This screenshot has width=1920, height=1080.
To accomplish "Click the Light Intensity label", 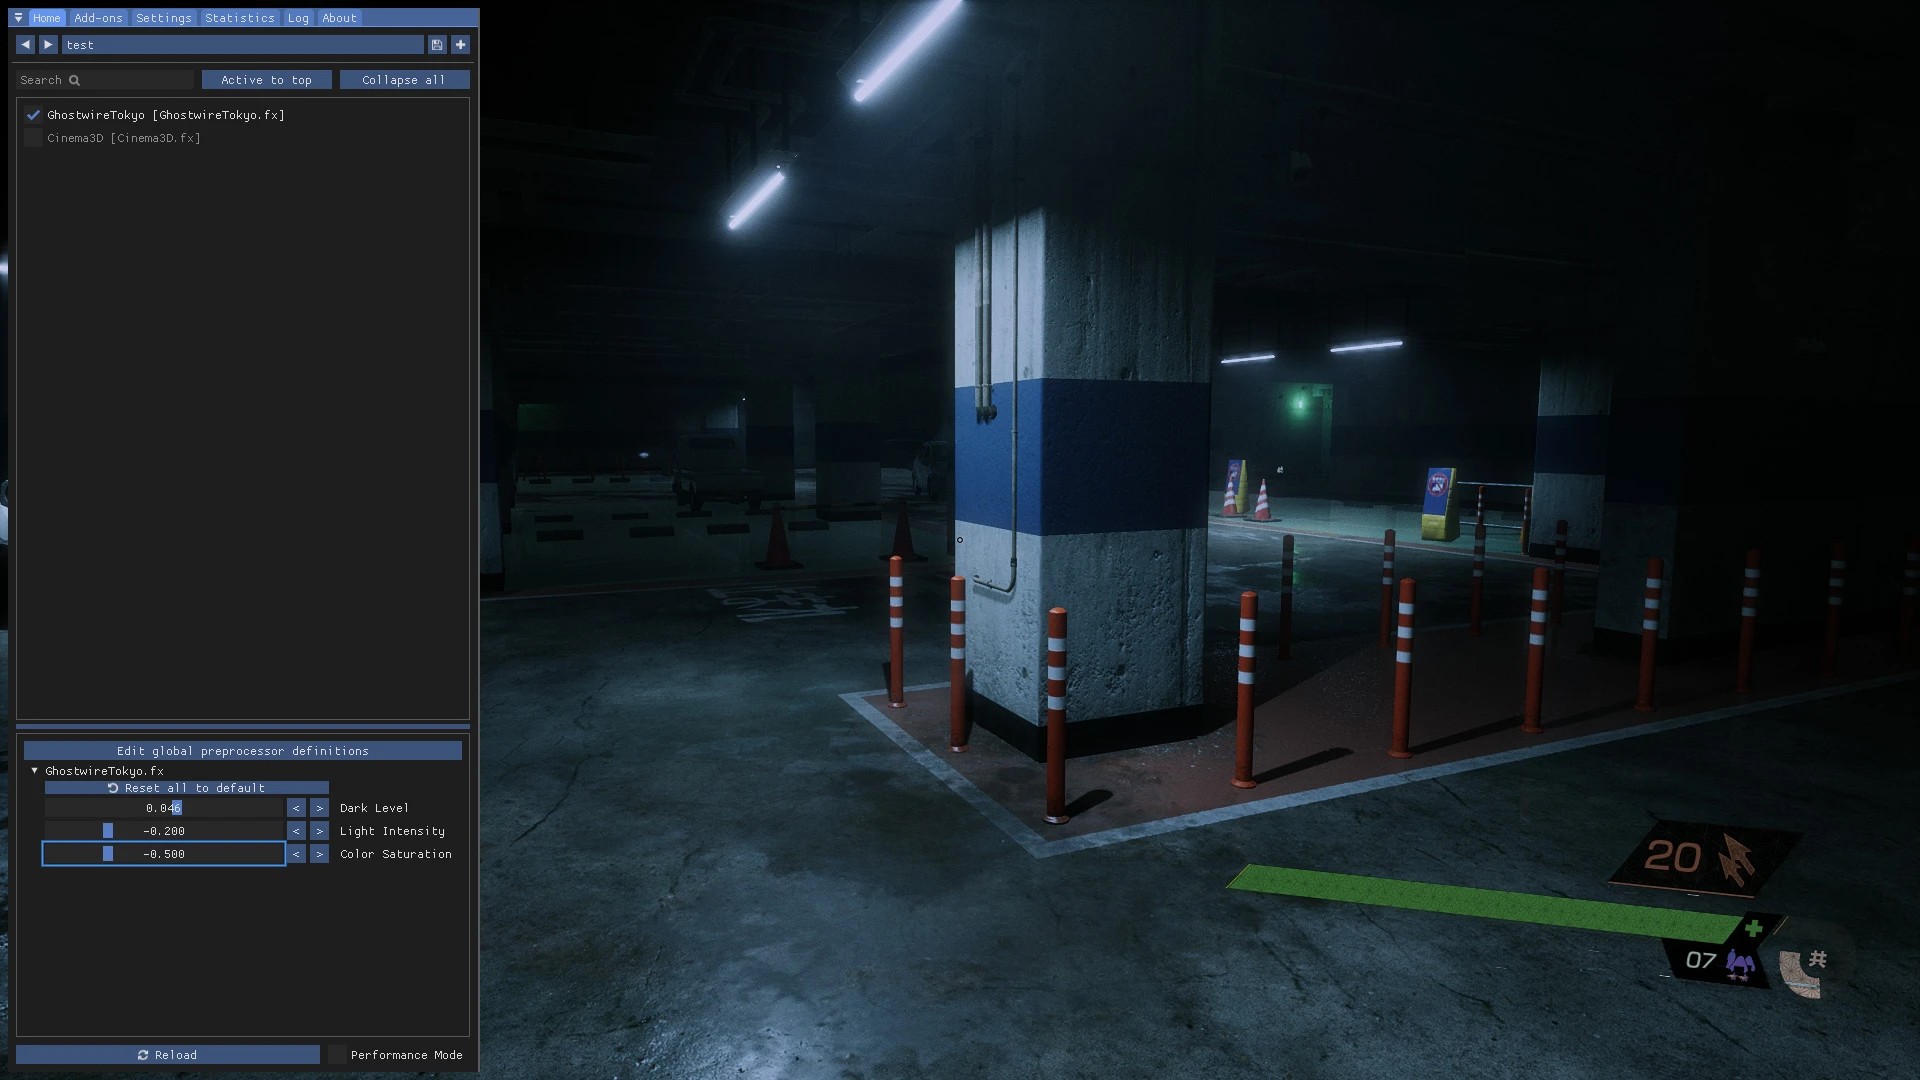I will (392, 831).
